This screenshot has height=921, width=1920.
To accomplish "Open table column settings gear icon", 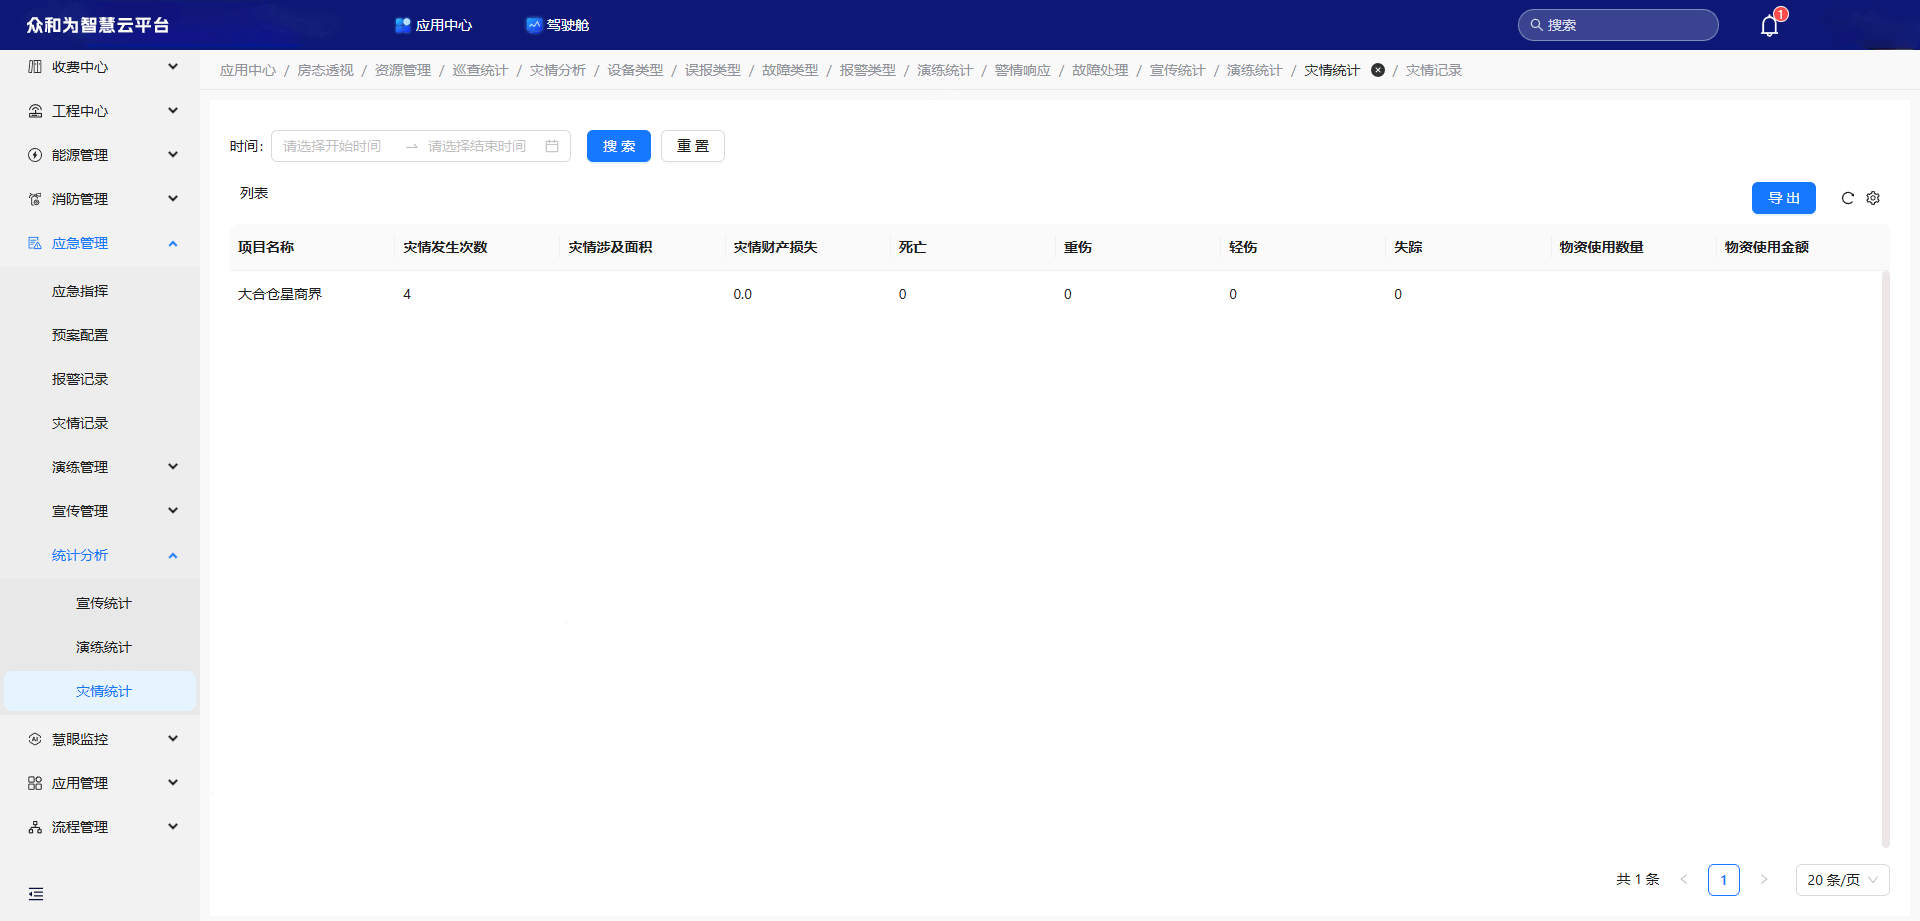I will (1873, 198).
